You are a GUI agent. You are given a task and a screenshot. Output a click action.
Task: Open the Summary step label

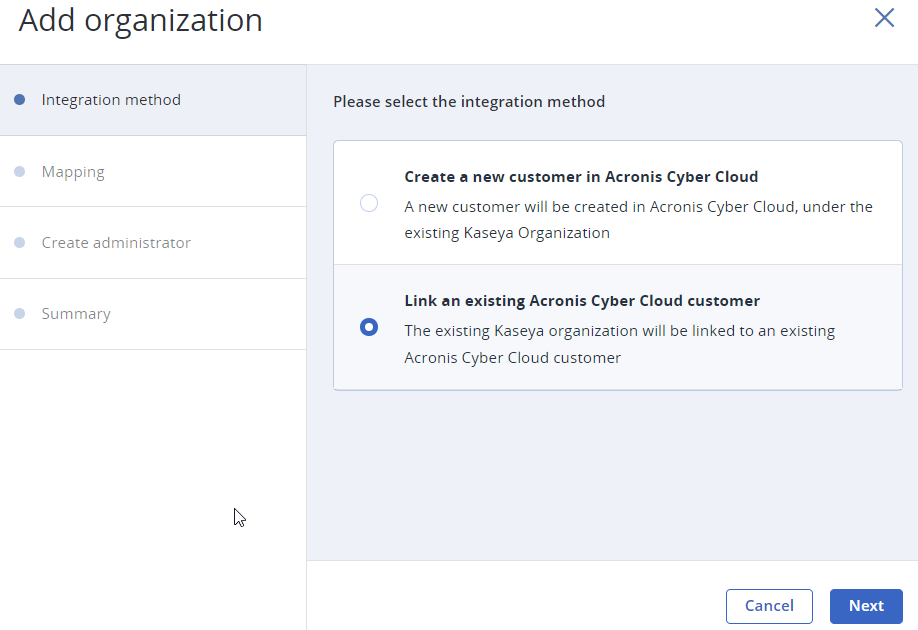76,314
